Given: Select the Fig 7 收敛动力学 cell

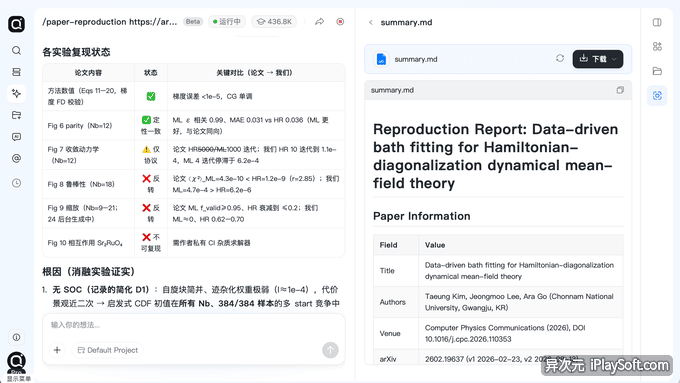Looking at the screenshot, I should [x=88, y=155].
